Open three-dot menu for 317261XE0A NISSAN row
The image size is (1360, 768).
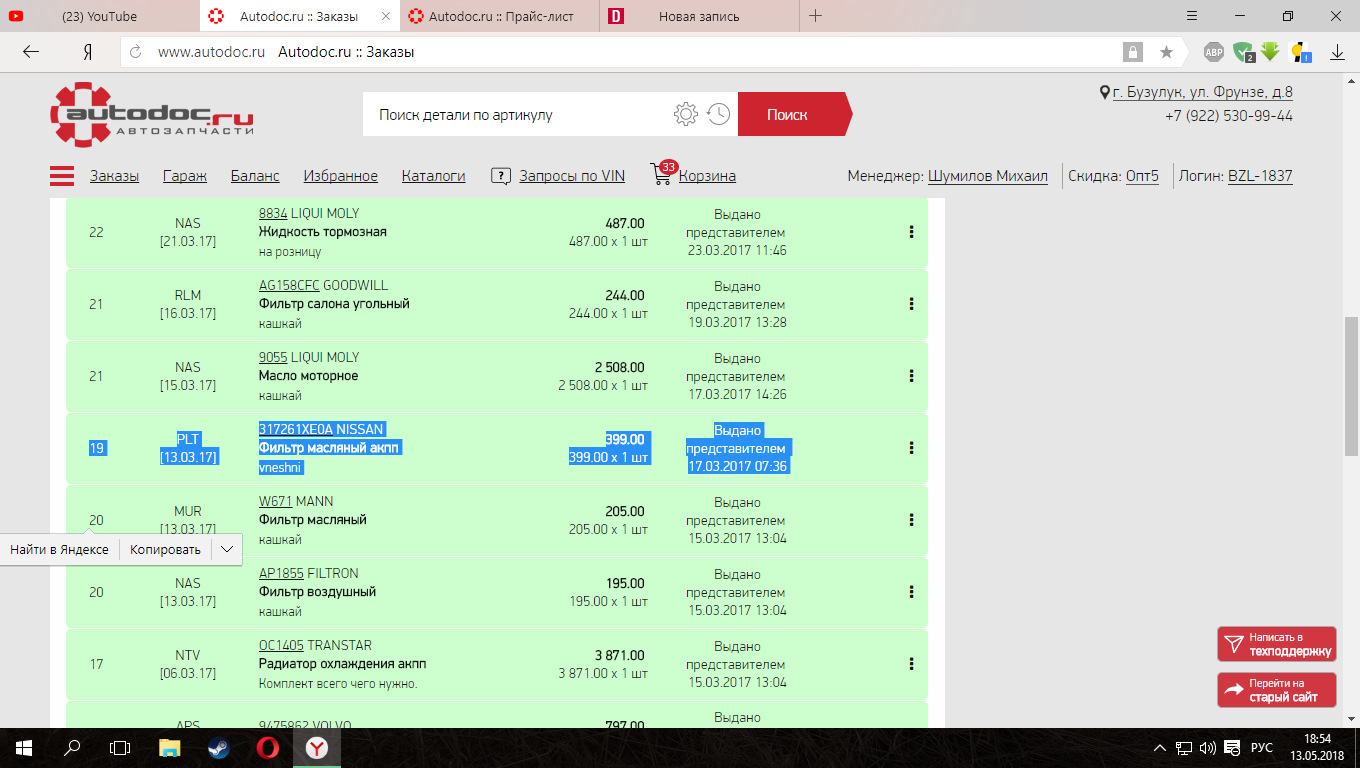[x=911, y=448]
